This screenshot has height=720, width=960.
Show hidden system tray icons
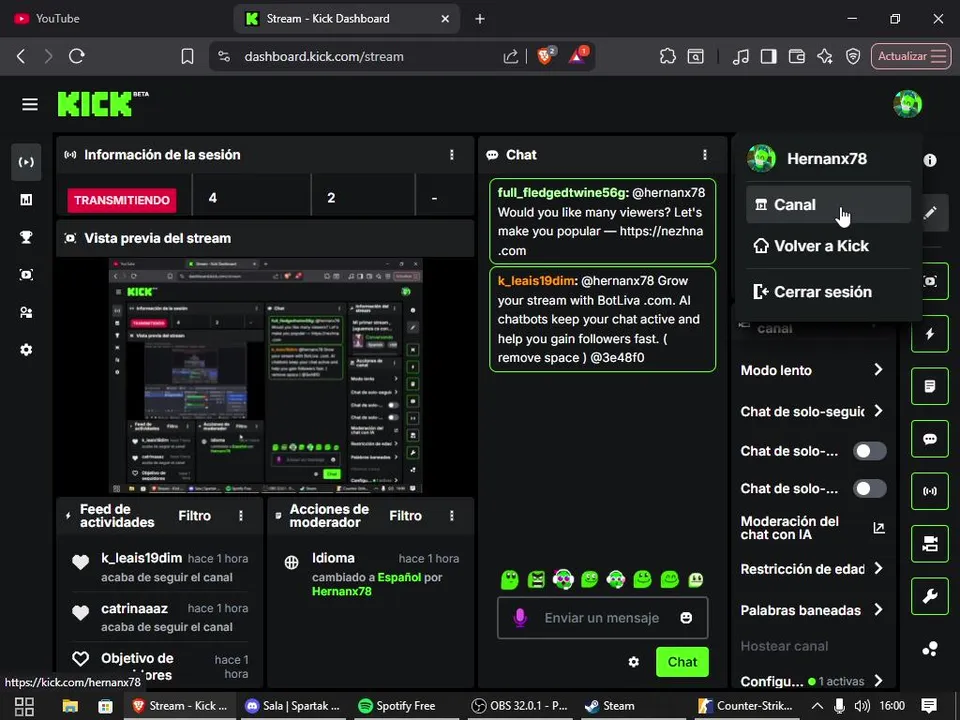coord(817,706)
